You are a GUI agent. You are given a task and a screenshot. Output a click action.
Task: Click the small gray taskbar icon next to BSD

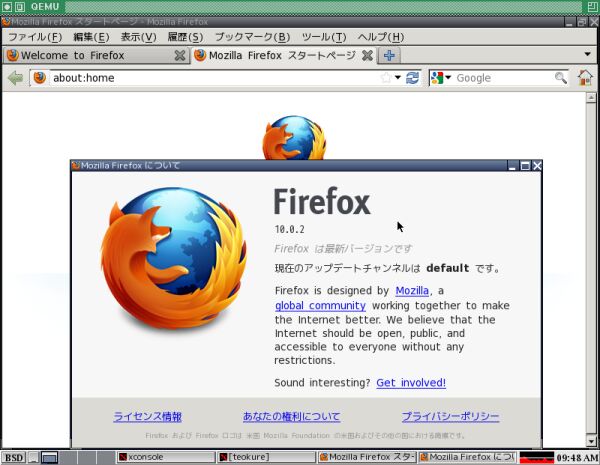[x=34, y=457]
